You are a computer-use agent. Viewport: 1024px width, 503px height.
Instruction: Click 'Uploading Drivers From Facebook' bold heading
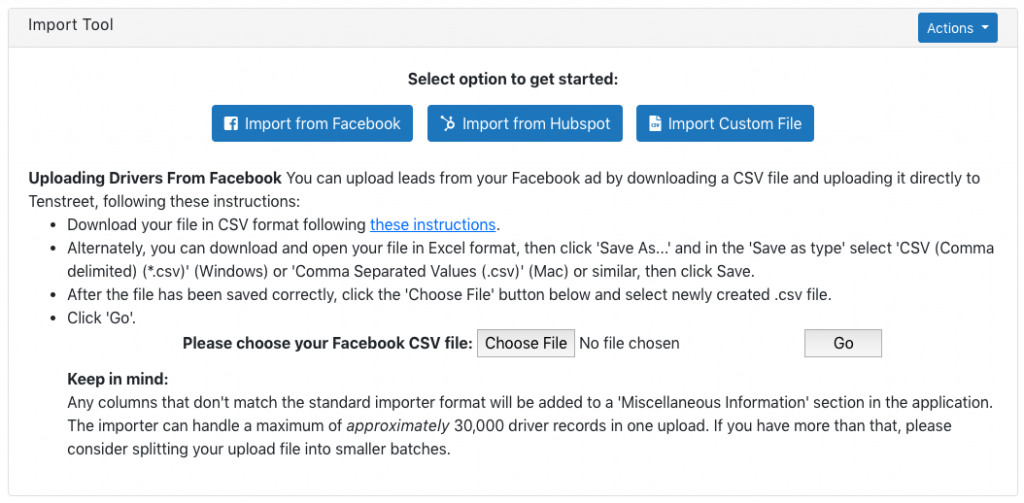pyautogui.click(x=155, y=178)
